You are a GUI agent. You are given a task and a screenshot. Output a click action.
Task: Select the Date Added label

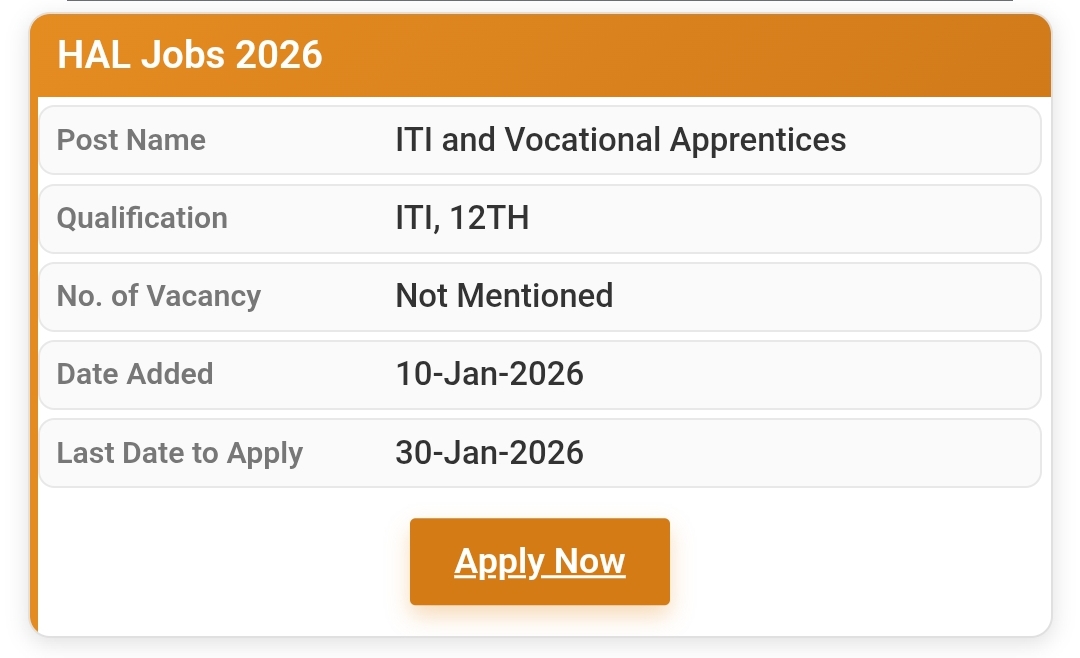click(x=135, y=374)
